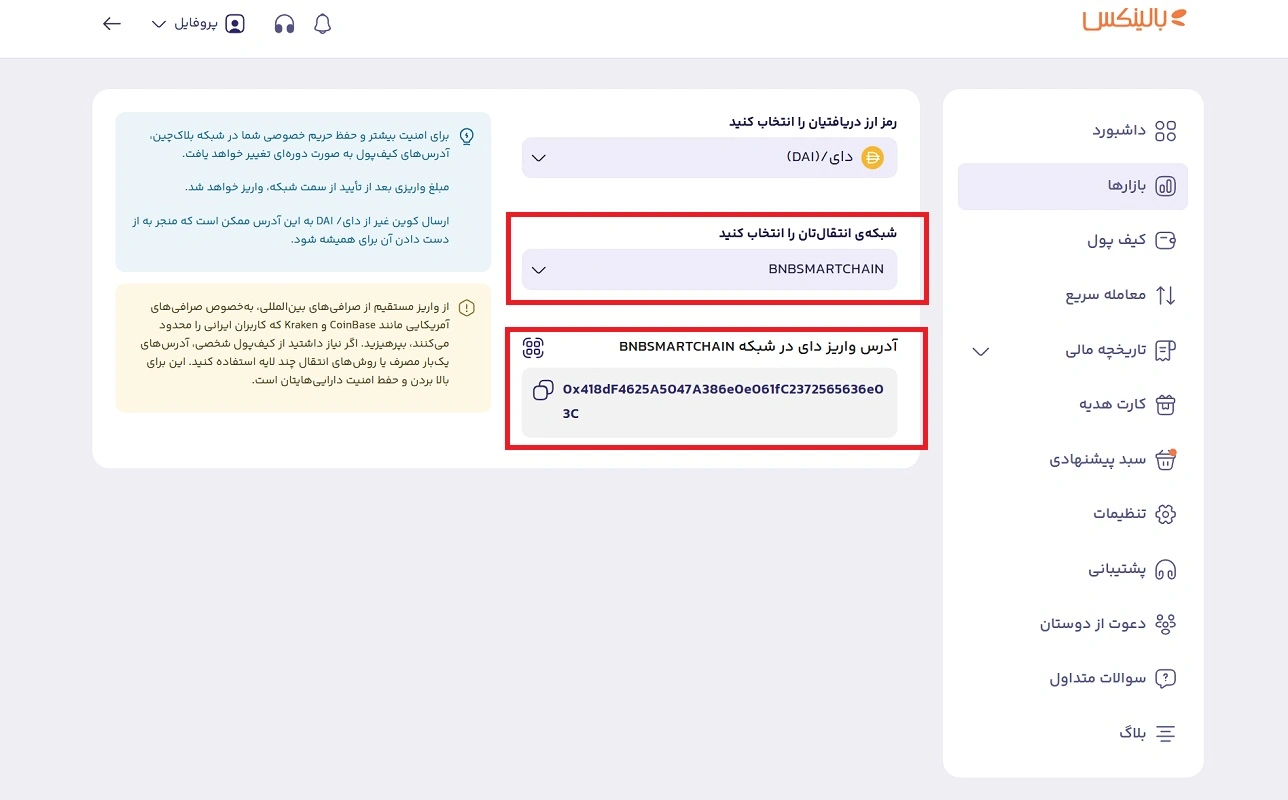The width and height of the screenshot is (1288, 800).
Task: Click the wallet icon in sidebar
Action: tap(1165, 240)
